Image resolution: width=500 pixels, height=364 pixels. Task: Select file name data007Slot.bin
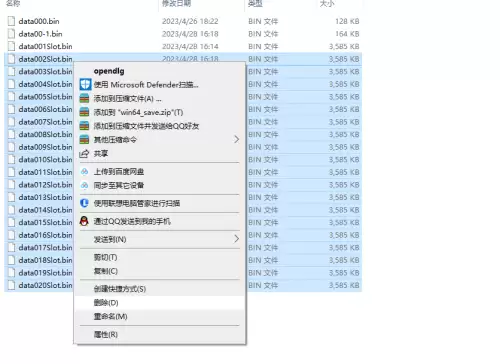(x=45, y=122)
